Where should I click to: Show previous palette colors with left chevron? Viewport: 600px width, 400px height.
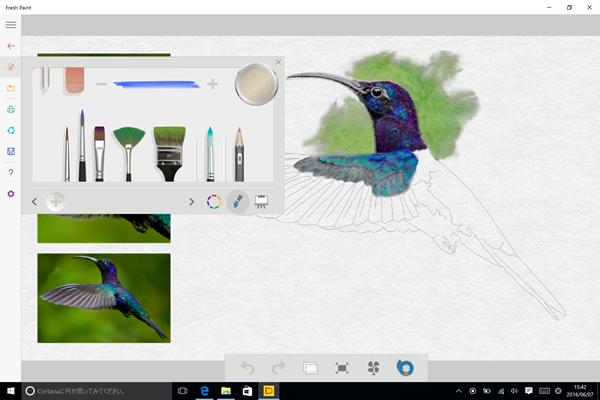tap(35, 201)
